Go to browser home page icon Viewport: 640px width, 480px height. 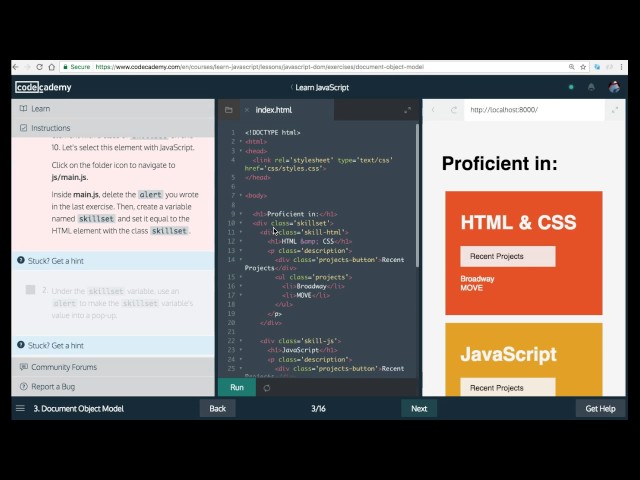(x=51, y=67)
